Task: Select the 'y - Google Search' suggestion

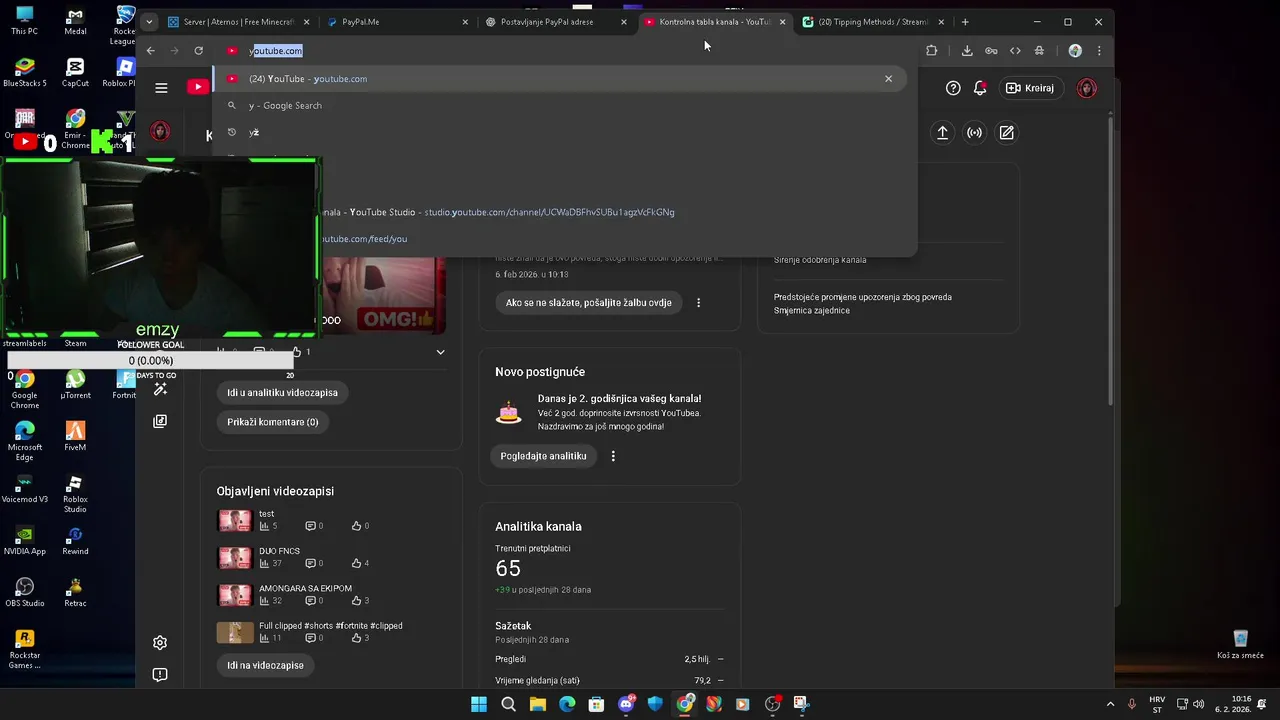Action: [x=558, y=105]
